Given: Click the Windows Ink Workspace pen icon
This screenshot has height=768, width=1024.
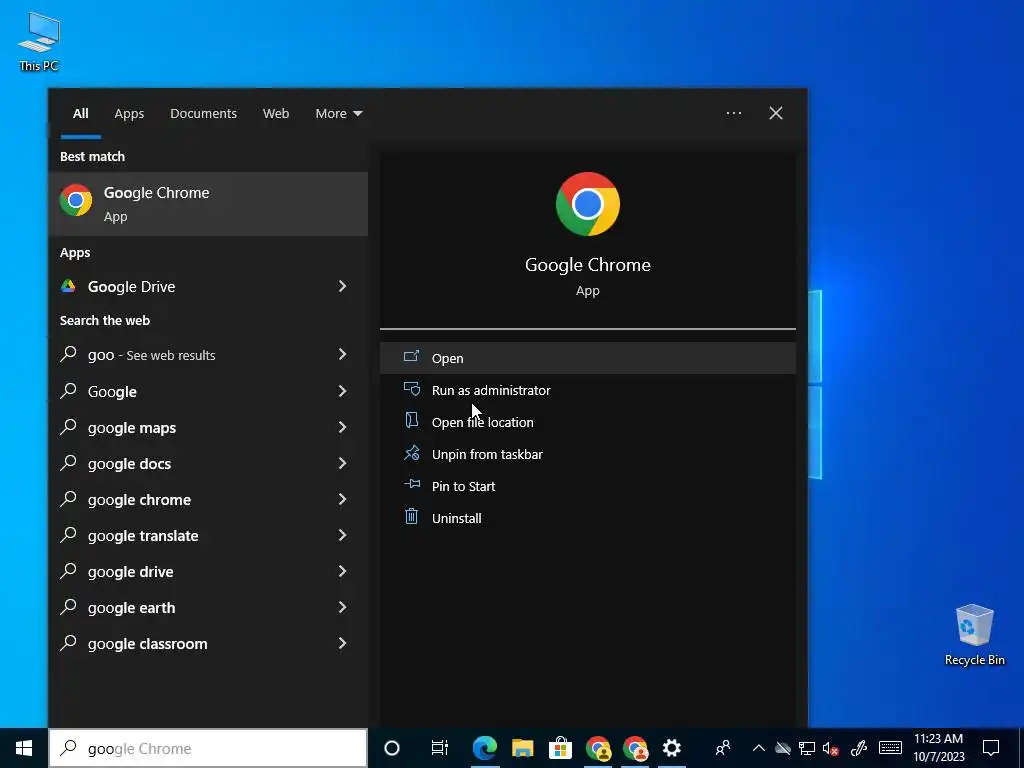Looking at the screenshot, I should [x=859, y=748].
